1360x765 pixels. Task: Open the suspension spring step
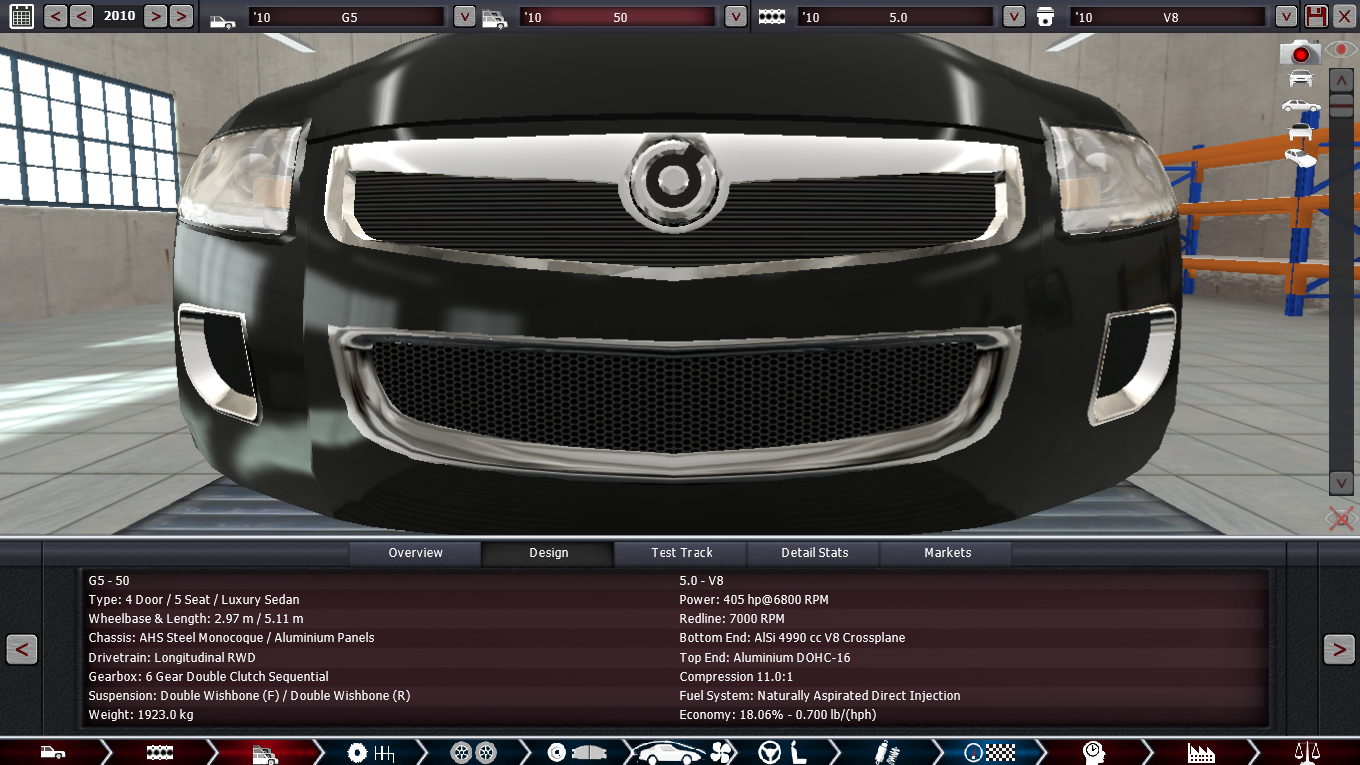coord(886,752)
